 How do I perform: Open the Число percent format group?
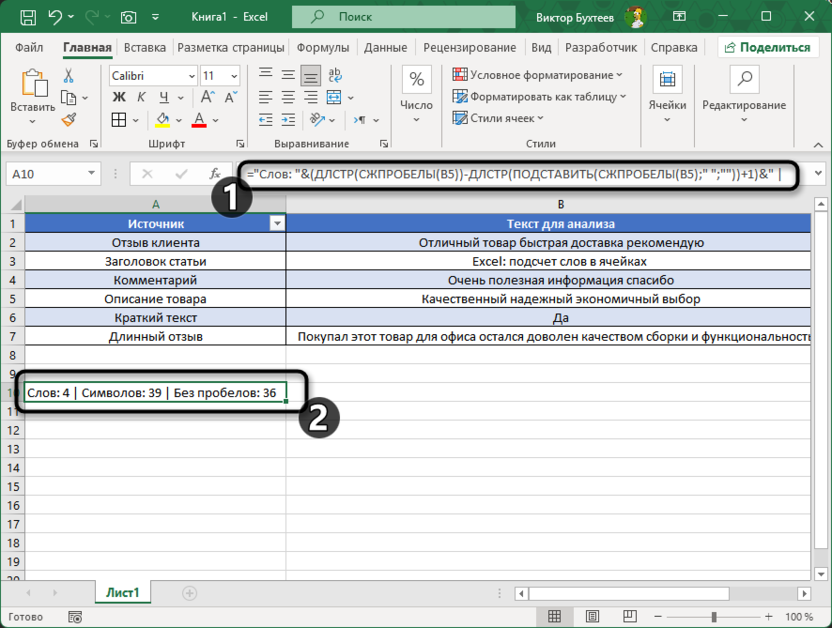click(416, 90)
